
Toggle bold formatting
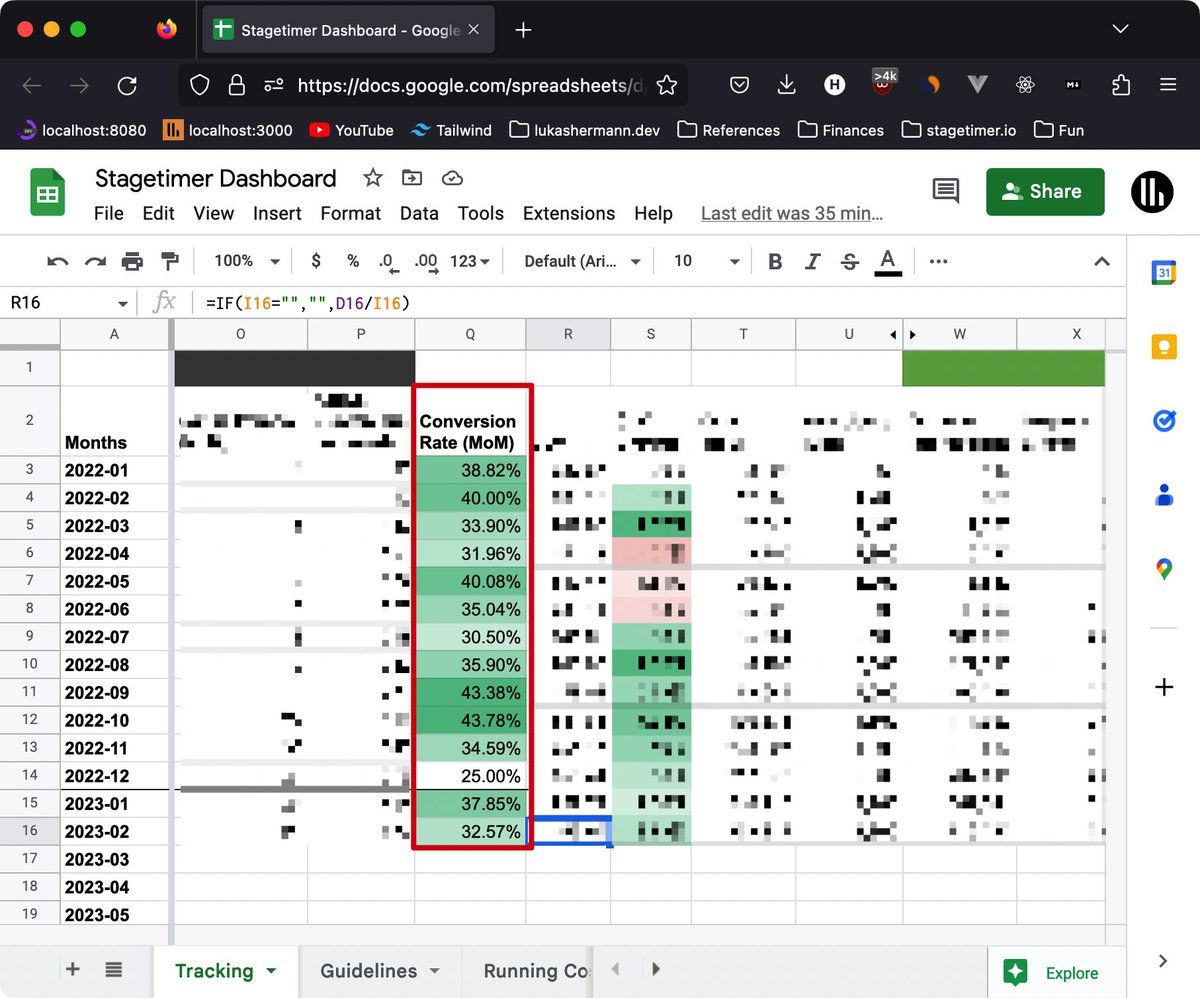(x=775, y=261)
